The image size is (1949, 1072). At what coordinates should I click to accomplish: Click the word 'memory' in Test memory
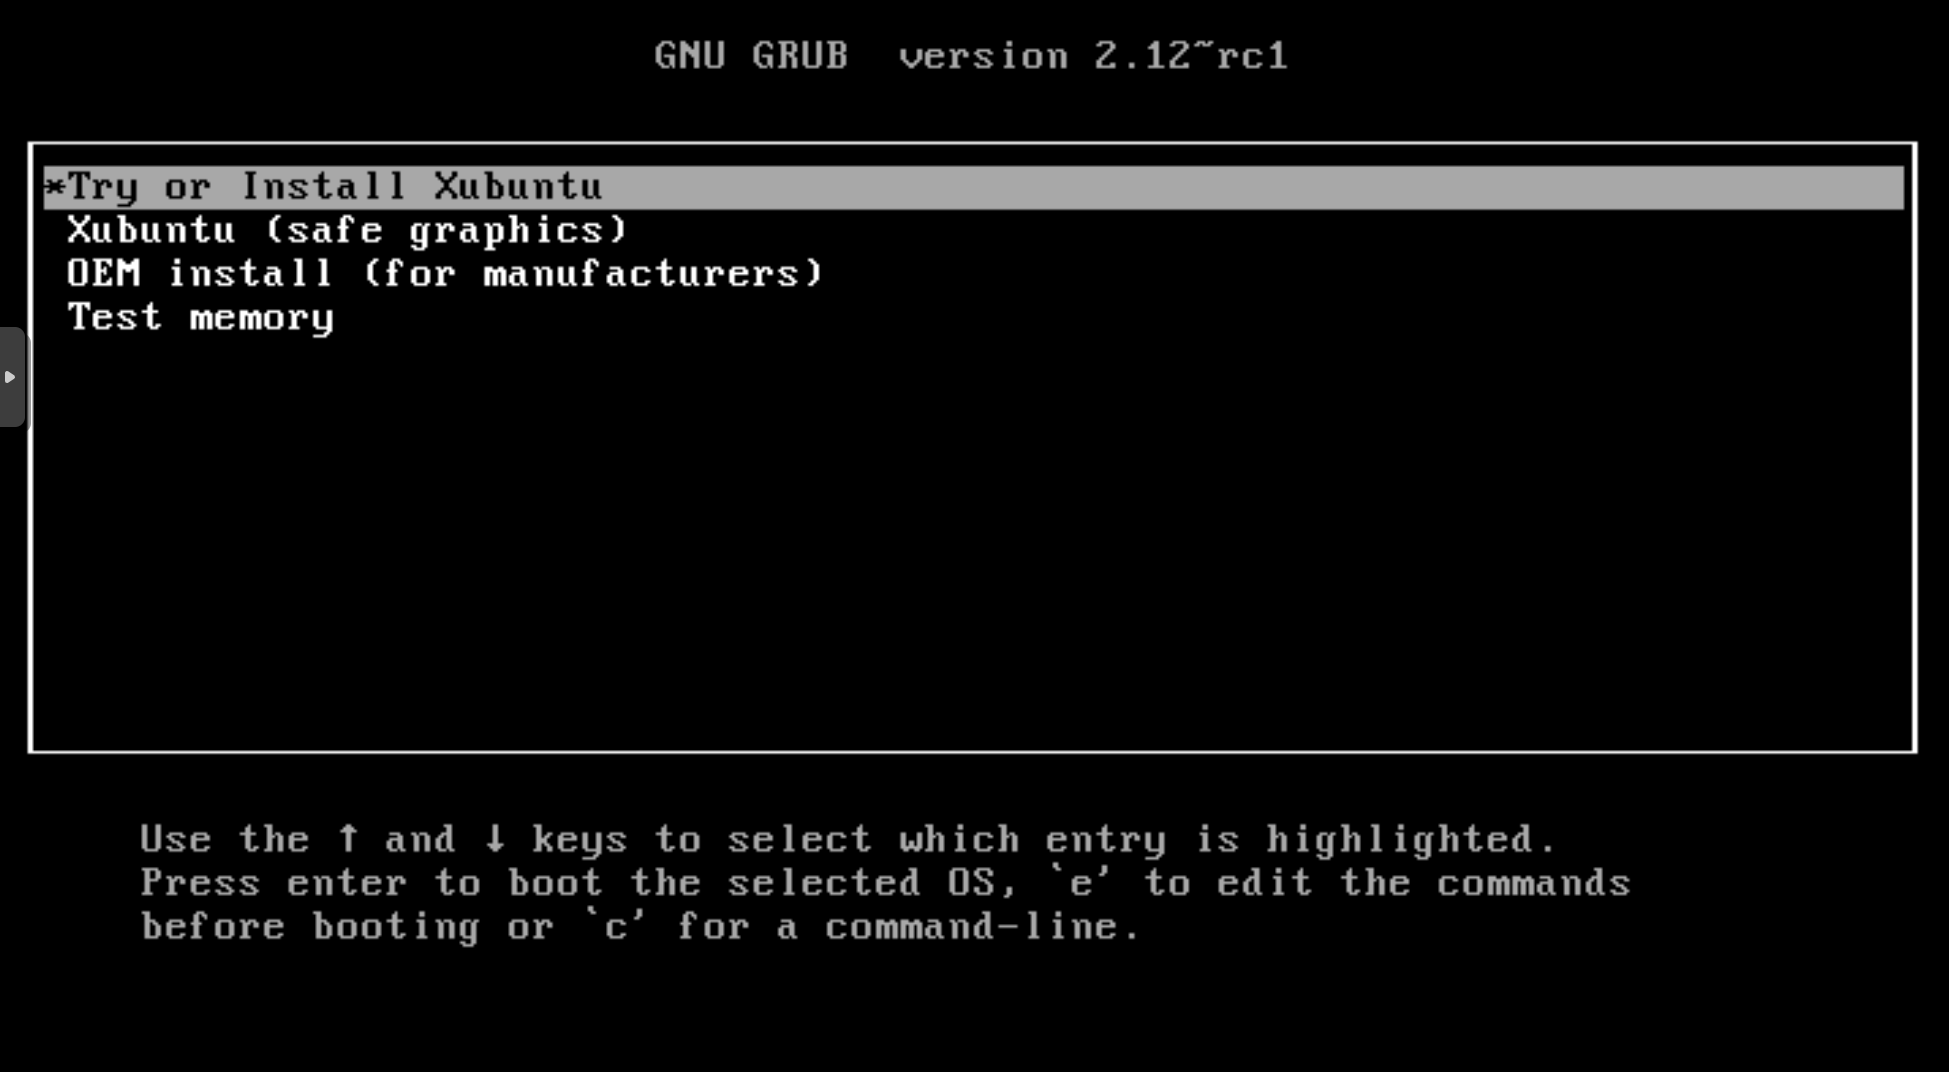coord(261,319)
